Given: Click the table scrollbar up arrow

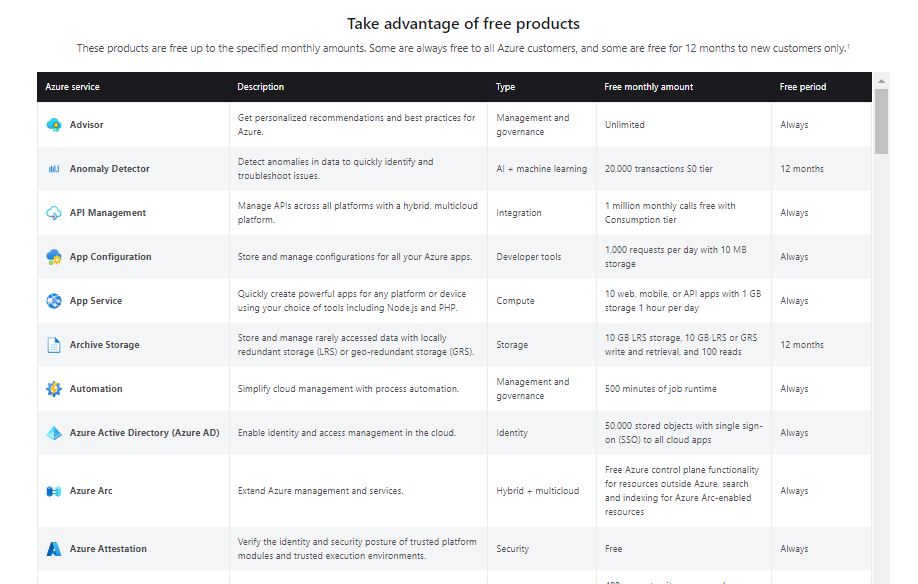Looking at the screenshot, I should coord(881,80).
